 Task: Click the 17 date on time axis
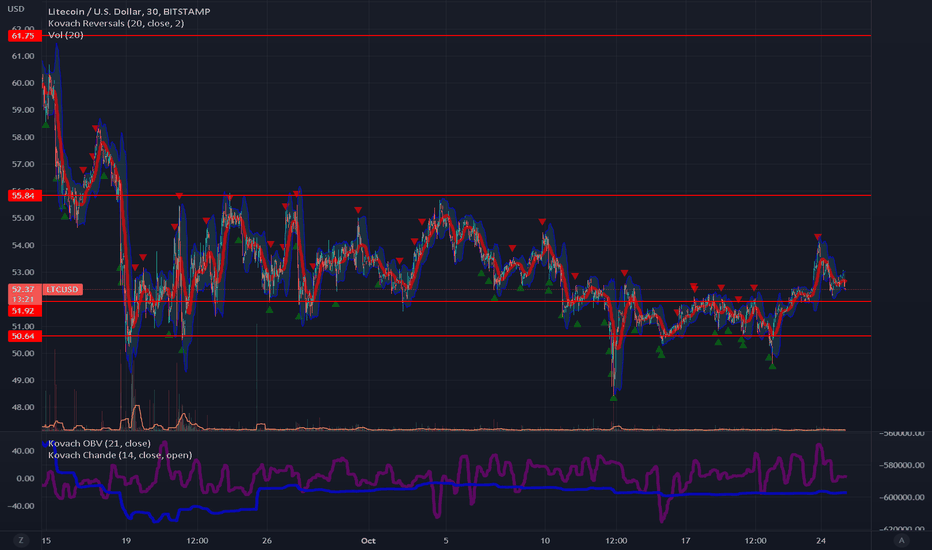(685, 540)
